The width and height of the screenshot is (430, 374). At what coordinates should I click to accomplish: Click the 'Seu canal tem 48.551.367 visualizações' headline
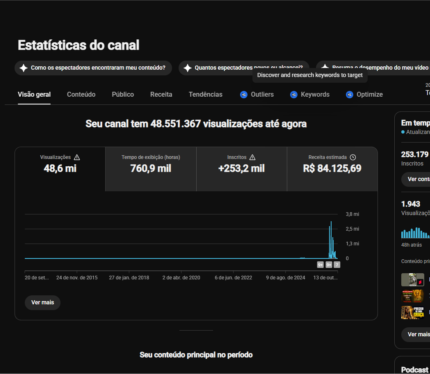point(196,124)
